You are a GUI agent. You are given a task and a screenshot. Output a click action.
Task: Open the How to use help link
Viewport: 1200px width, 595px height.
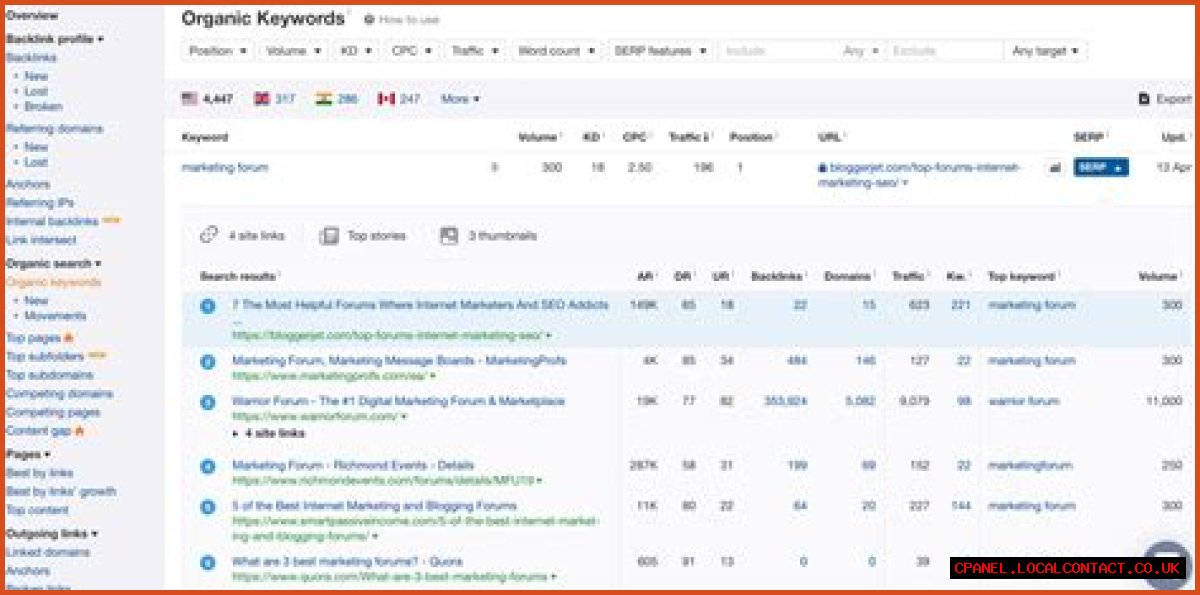click(x=401, y=19)
